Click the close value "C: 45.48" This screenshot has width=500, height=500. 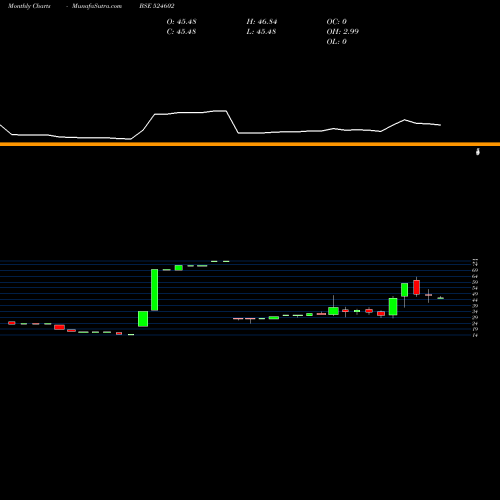[181, 32]
